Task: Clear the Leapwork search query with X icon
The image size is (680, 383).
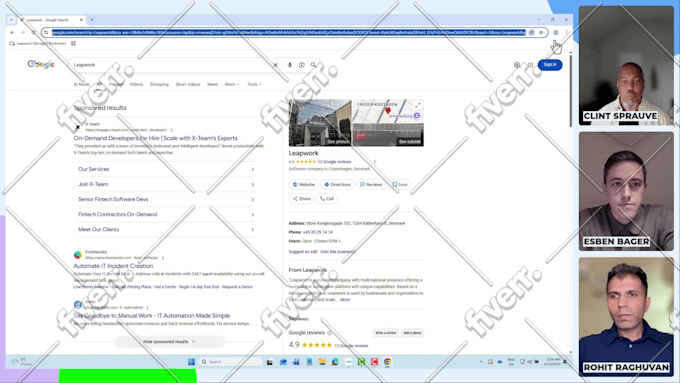Action: click(275, 65)
